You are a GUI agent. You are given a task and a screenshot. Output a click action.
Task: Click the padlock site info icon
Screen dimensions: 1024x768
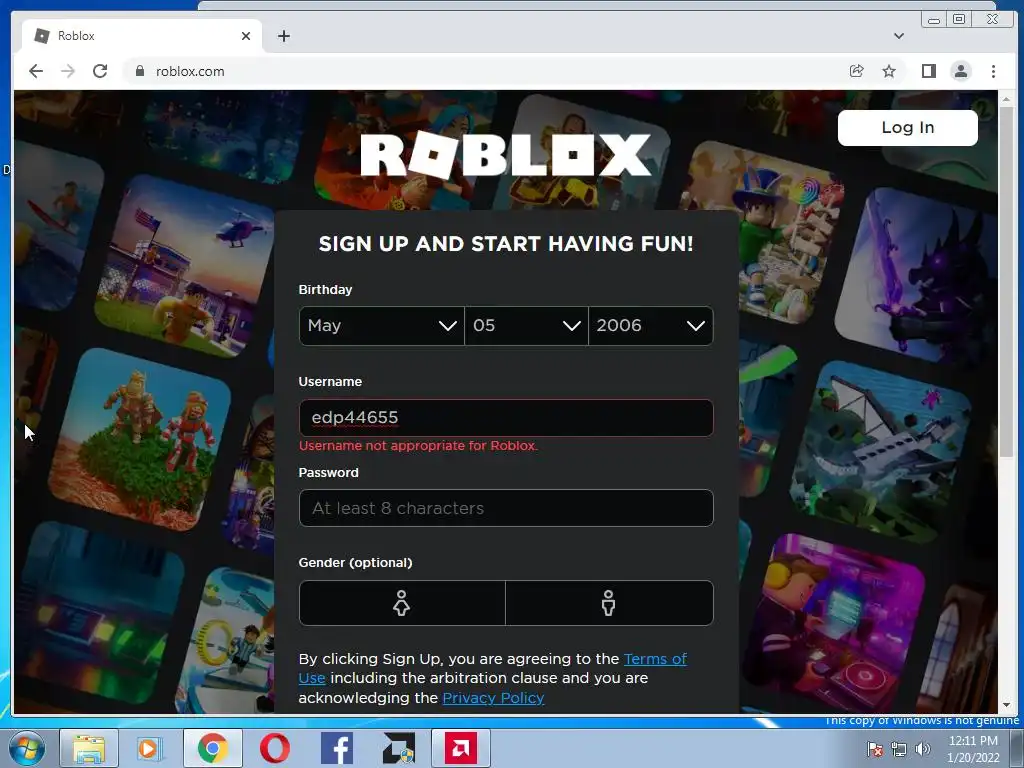point(140,71)
